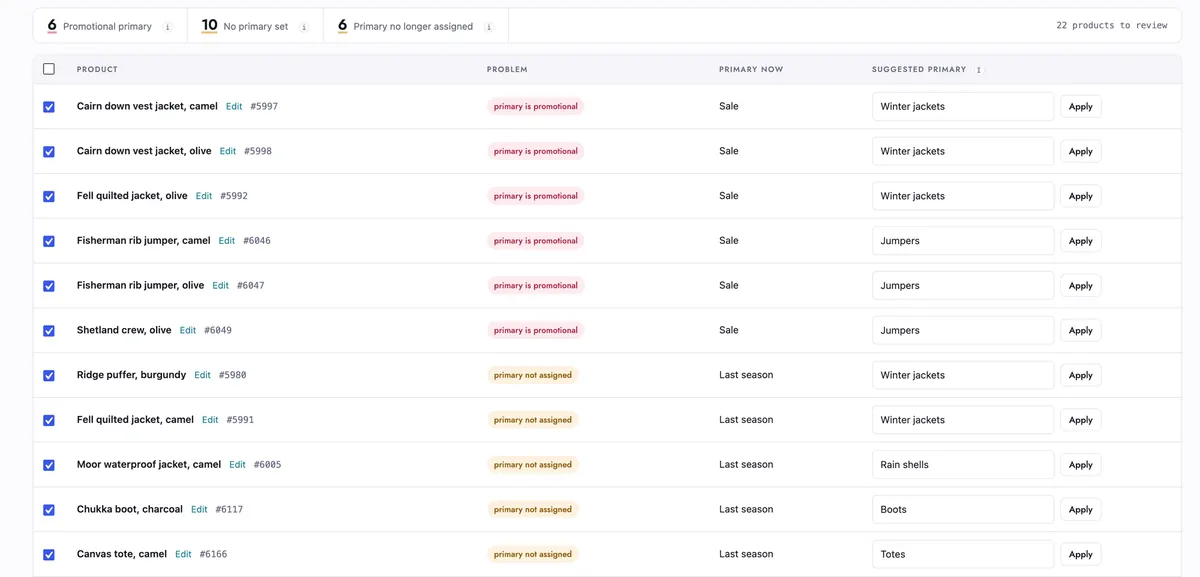Image resolution: width=1200 pixels, height=577 pixels.
Task: Switch to No primary set tab
Action: pos(255,26)
